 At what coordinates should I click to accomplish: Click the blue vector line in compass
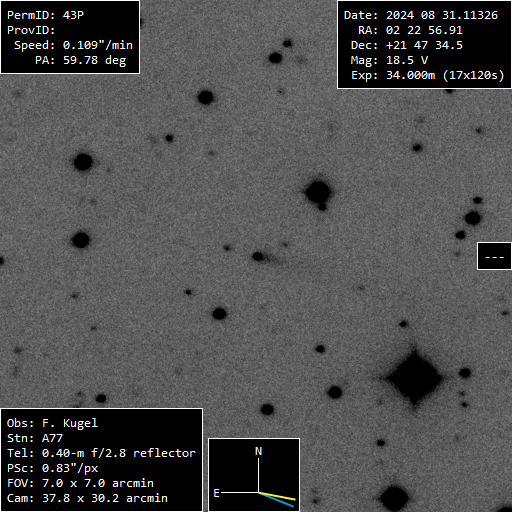[x=276, y=500]
